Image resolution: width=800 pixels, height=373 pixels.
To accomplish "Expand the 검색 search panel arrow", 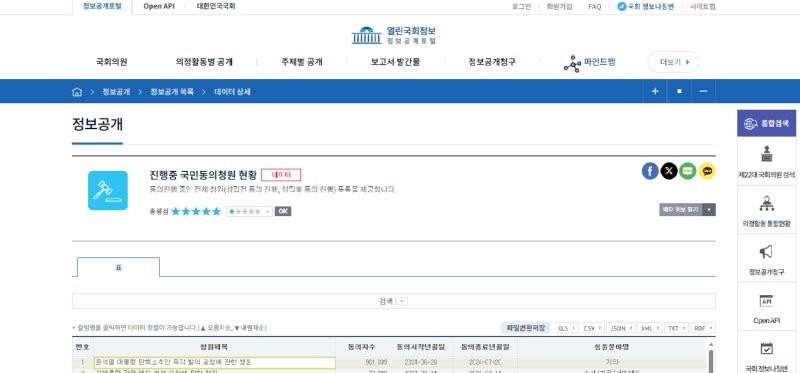I will click(402, 301).
